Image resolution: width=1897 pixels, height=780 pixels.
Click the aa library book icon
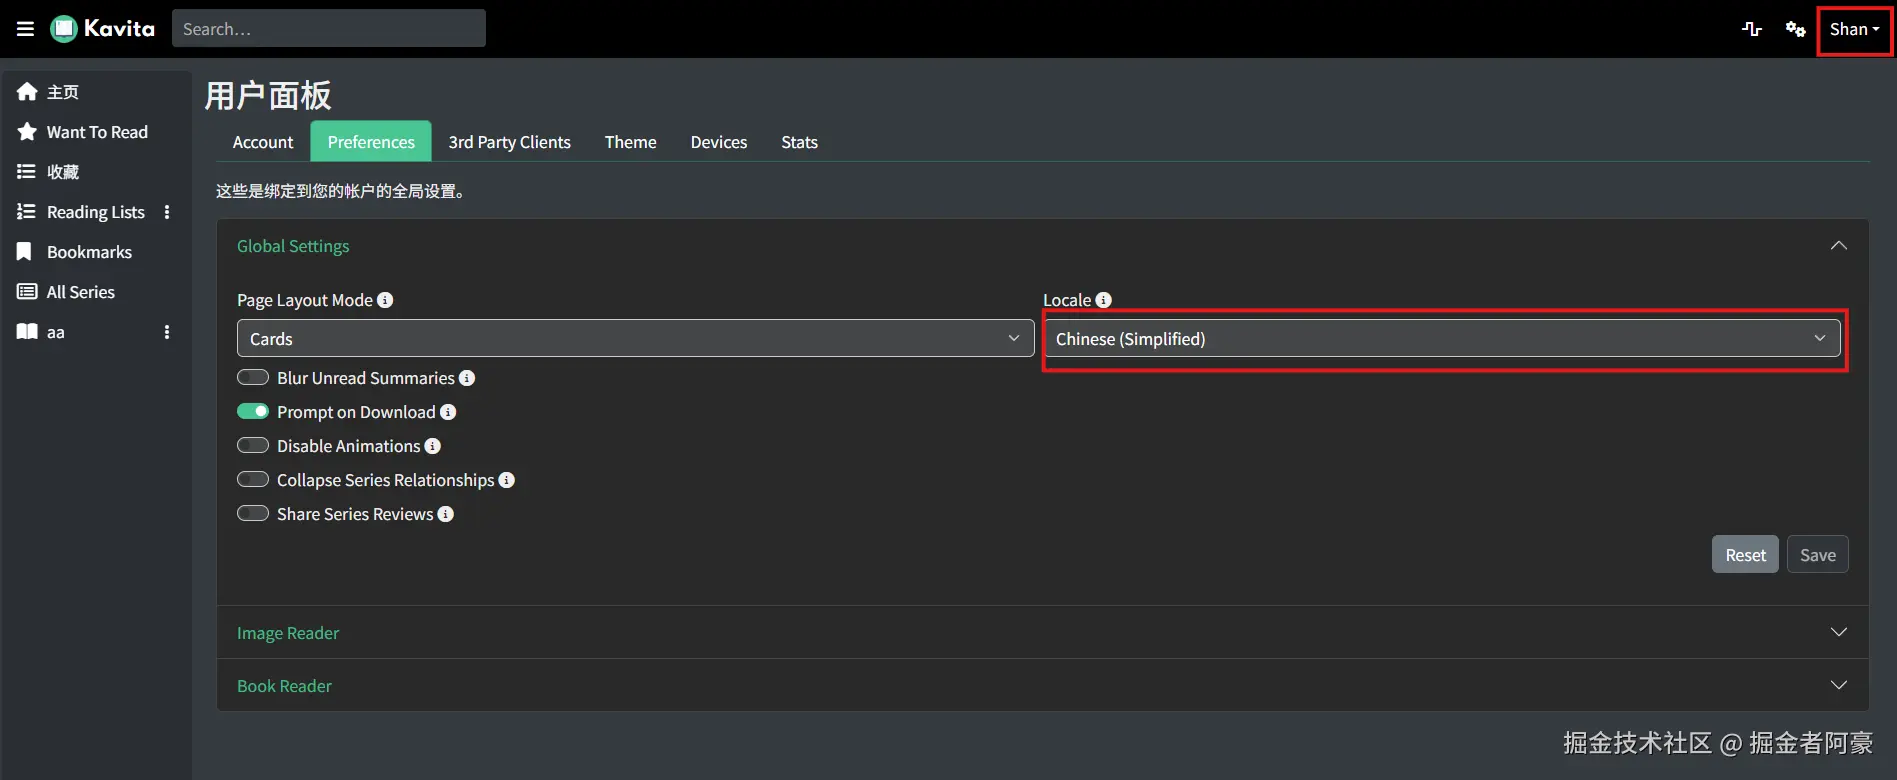pos(27,332)
